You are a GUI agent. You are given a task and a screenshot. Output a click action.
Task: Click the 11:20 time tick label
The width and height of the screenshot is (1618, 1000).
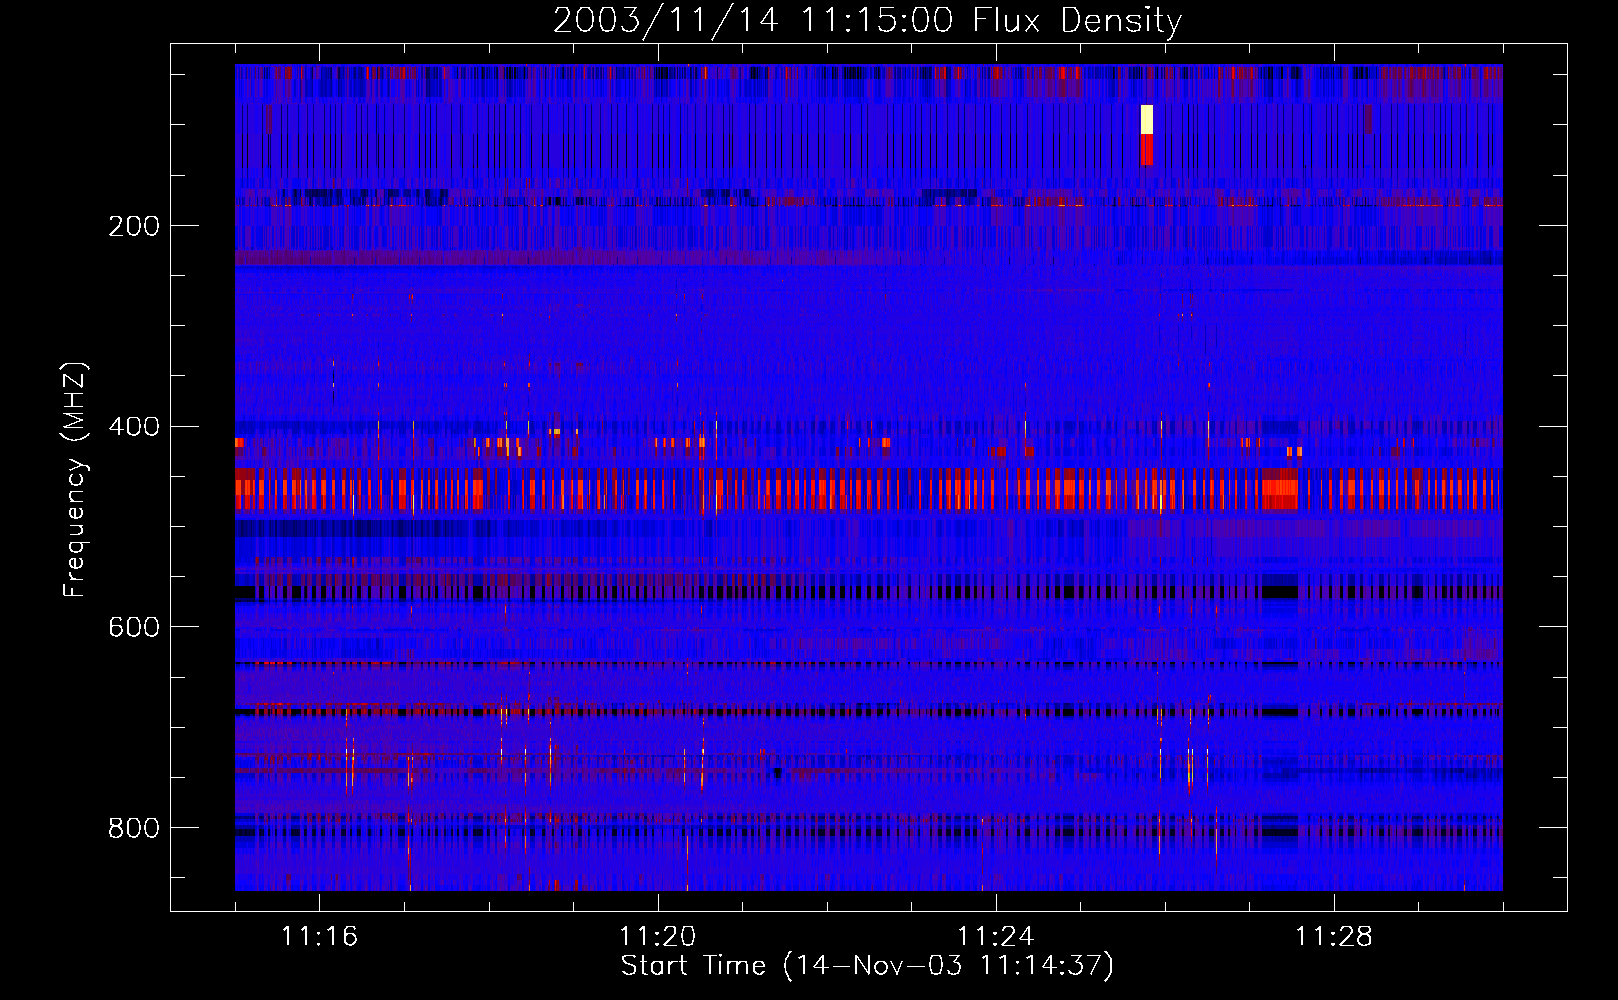pos(657,937)
